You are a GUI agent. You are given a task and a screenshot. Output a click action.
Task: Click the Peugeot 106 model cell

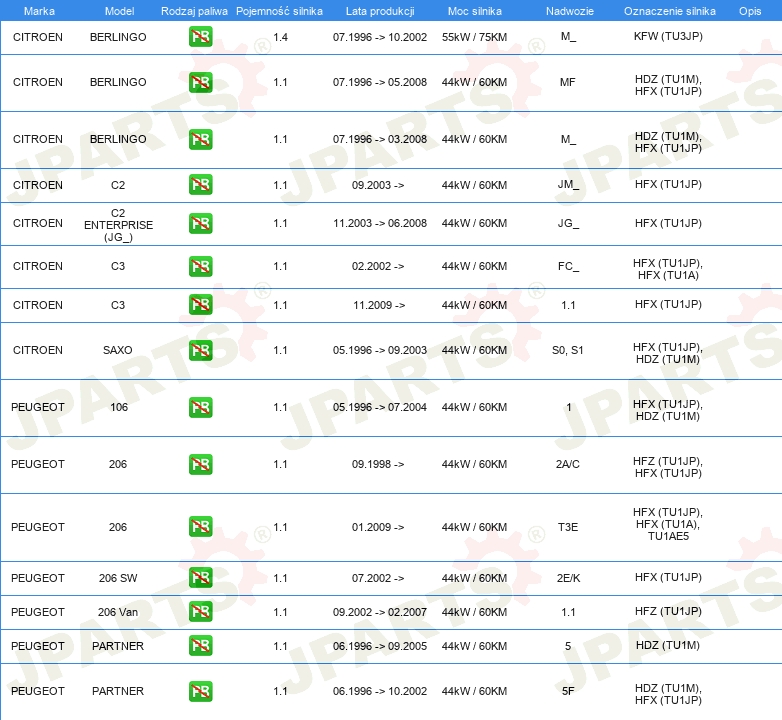[119, 407]
